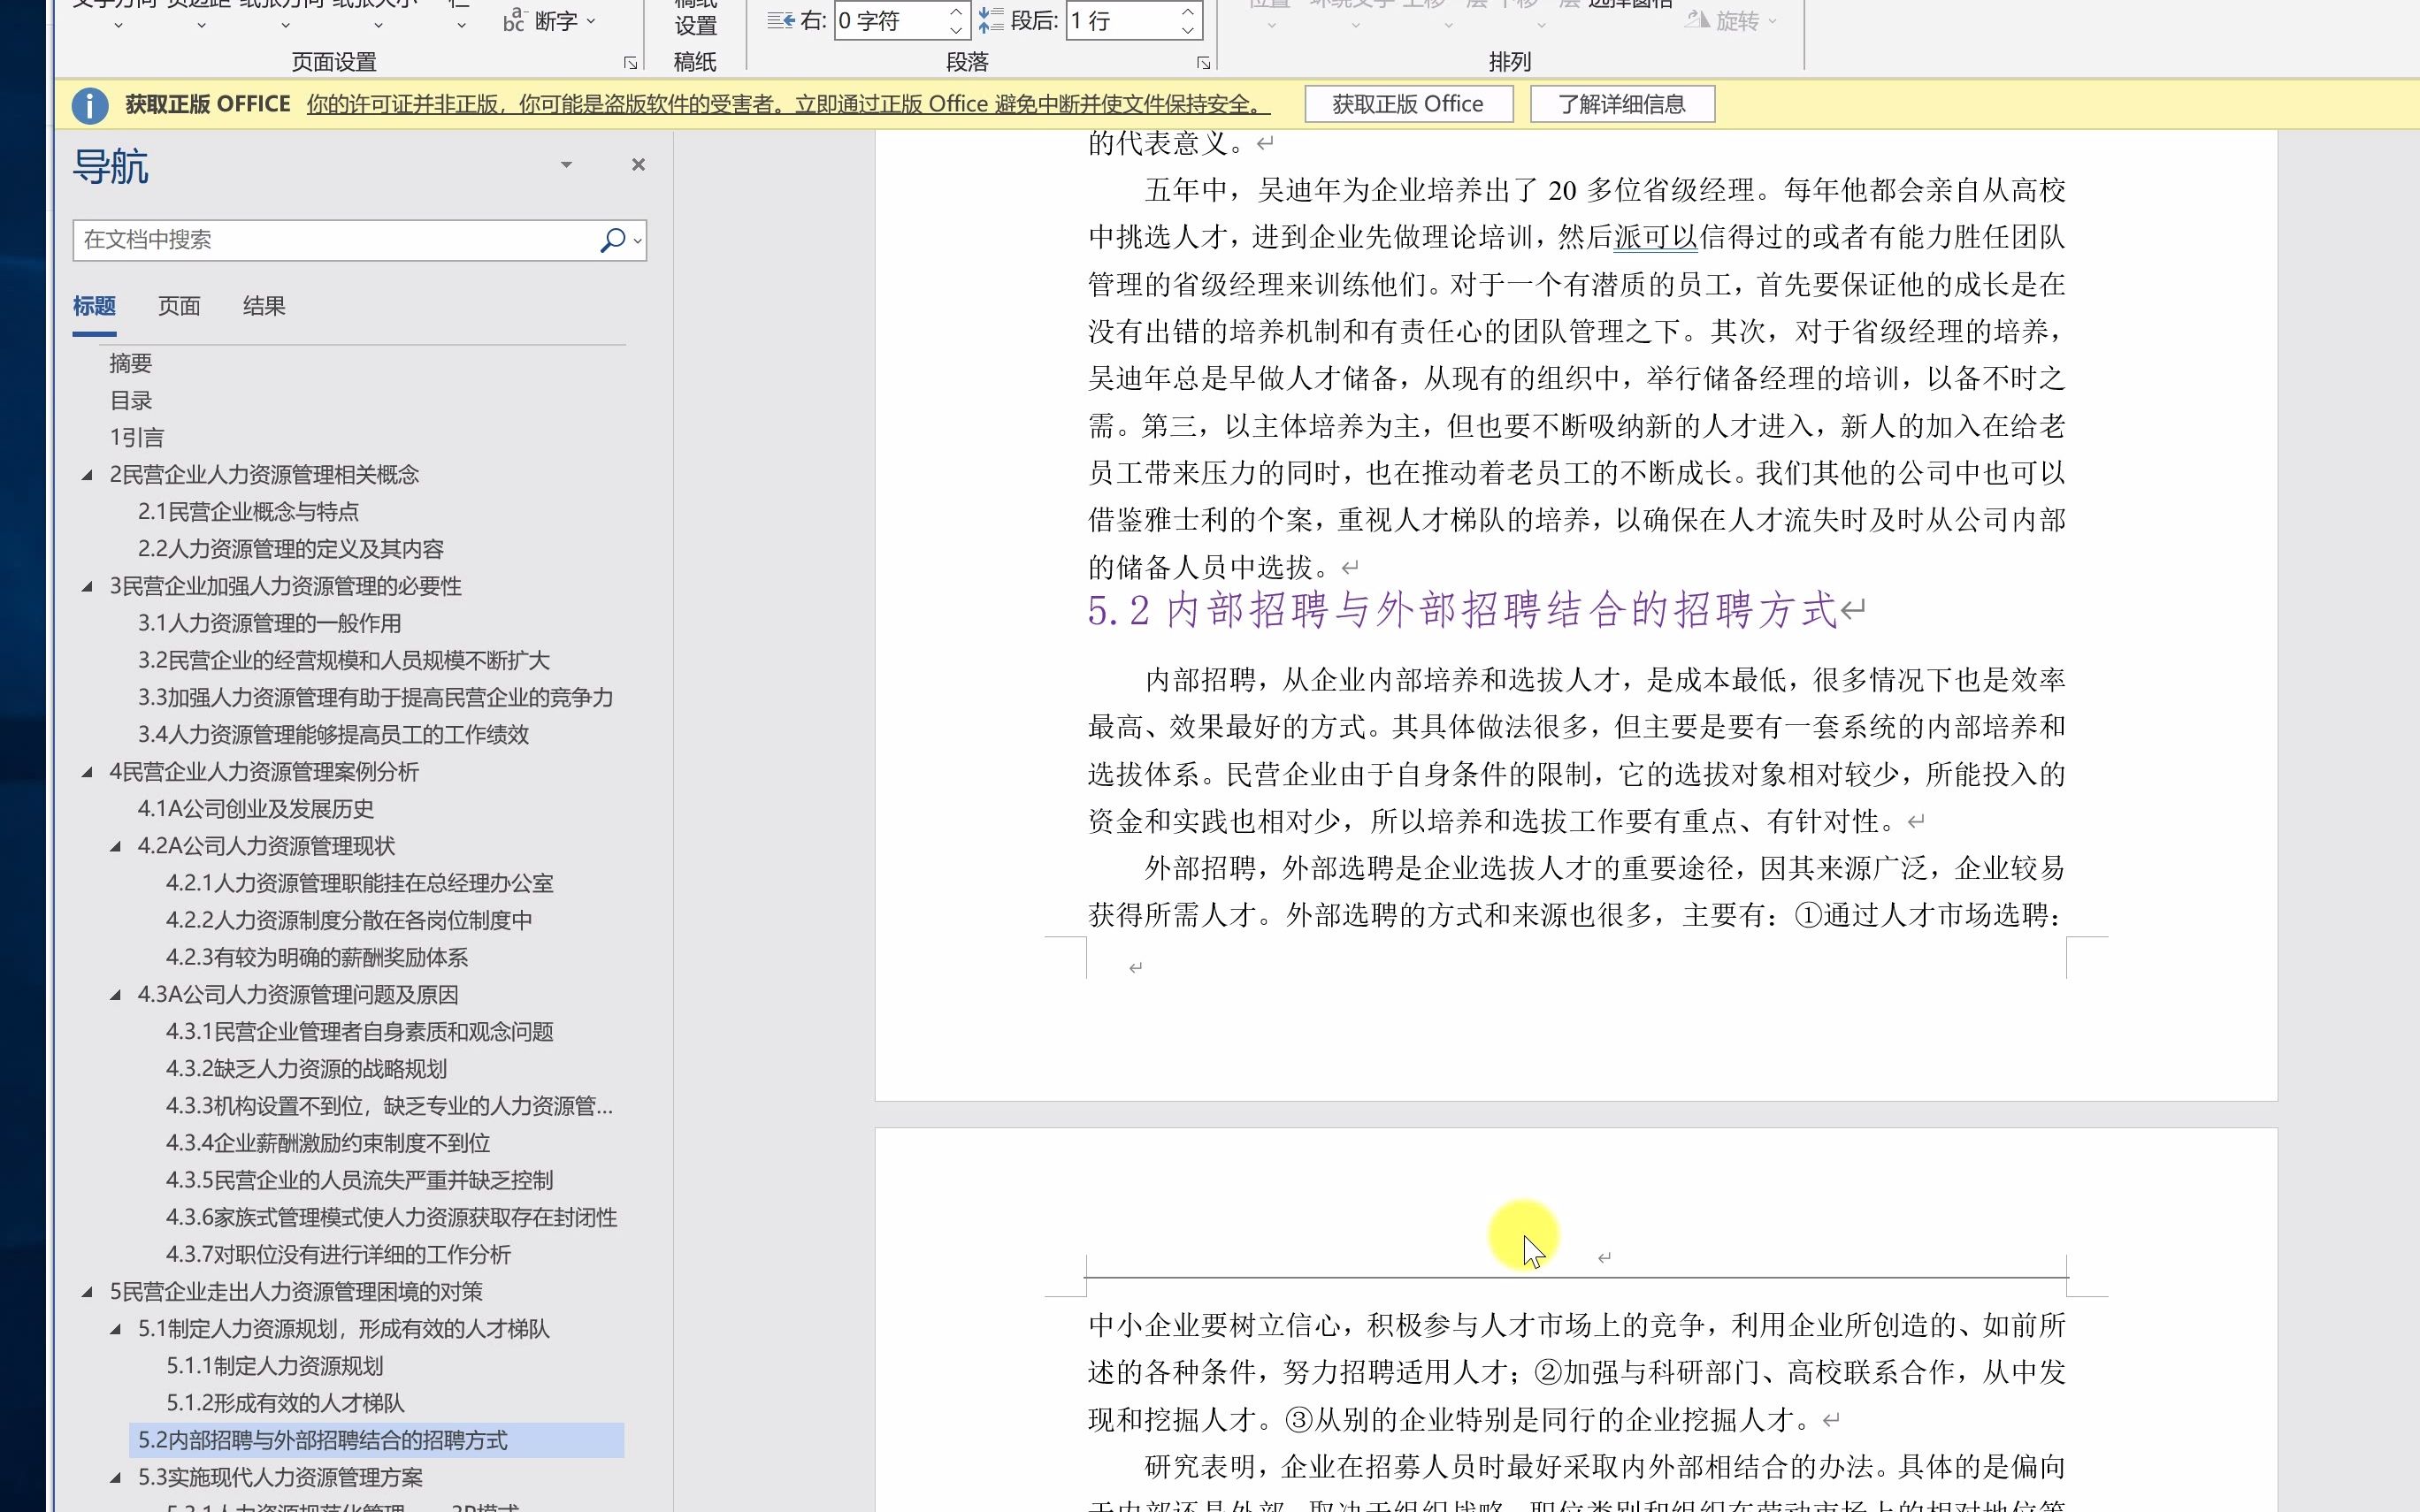
Task: Go to 4.1A公司创业及发展历史
Action: click(x=256, y=809)
